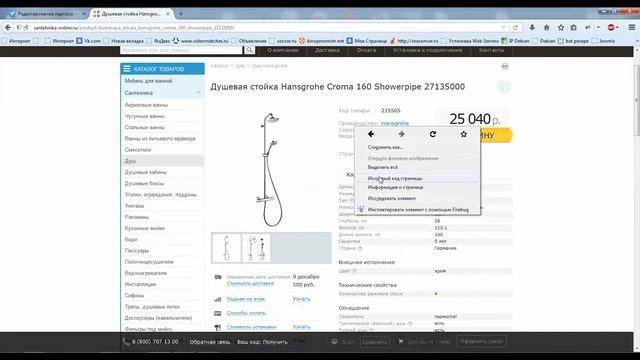
Task: Click the Стоимость установки link
Action: (251, 327)
